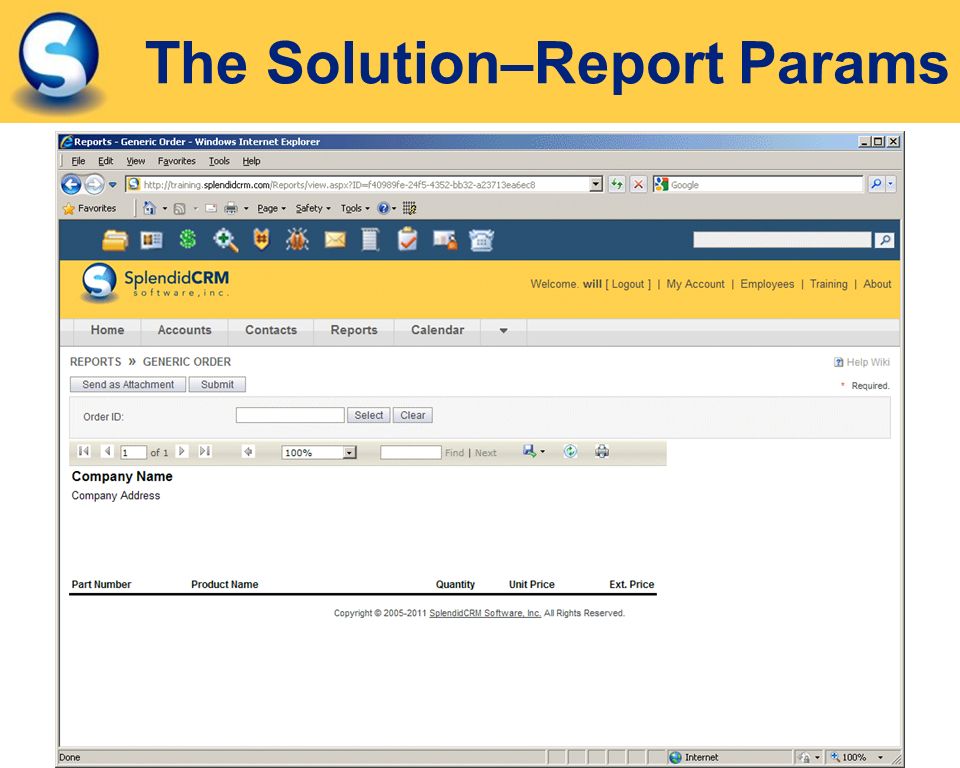Click the contact card icon in CRM toolbar

[x=151, y=240]
